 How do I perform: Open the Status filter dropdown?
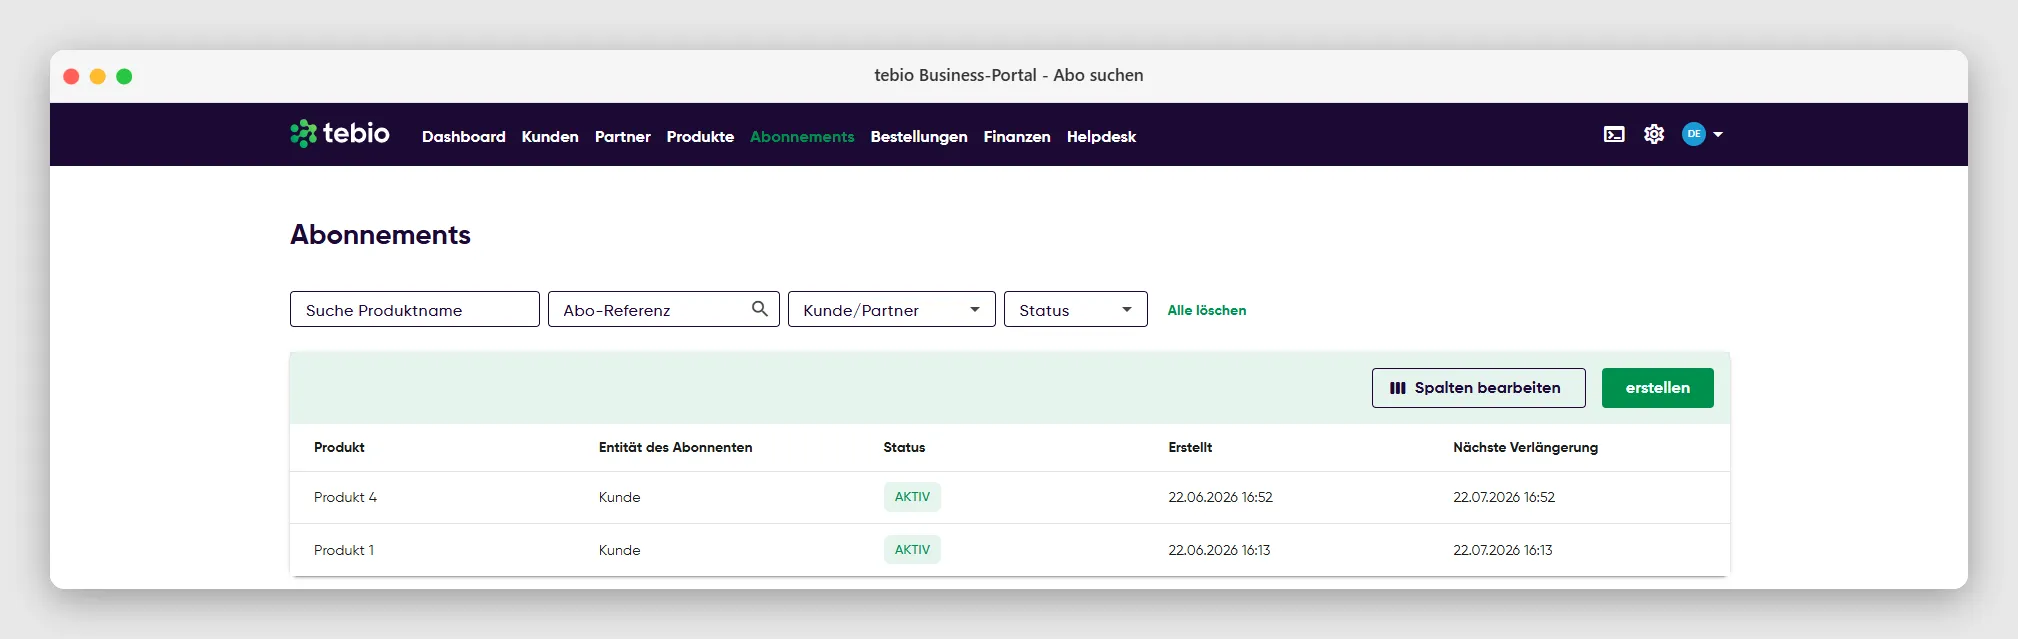click(x=1076, y=309)
